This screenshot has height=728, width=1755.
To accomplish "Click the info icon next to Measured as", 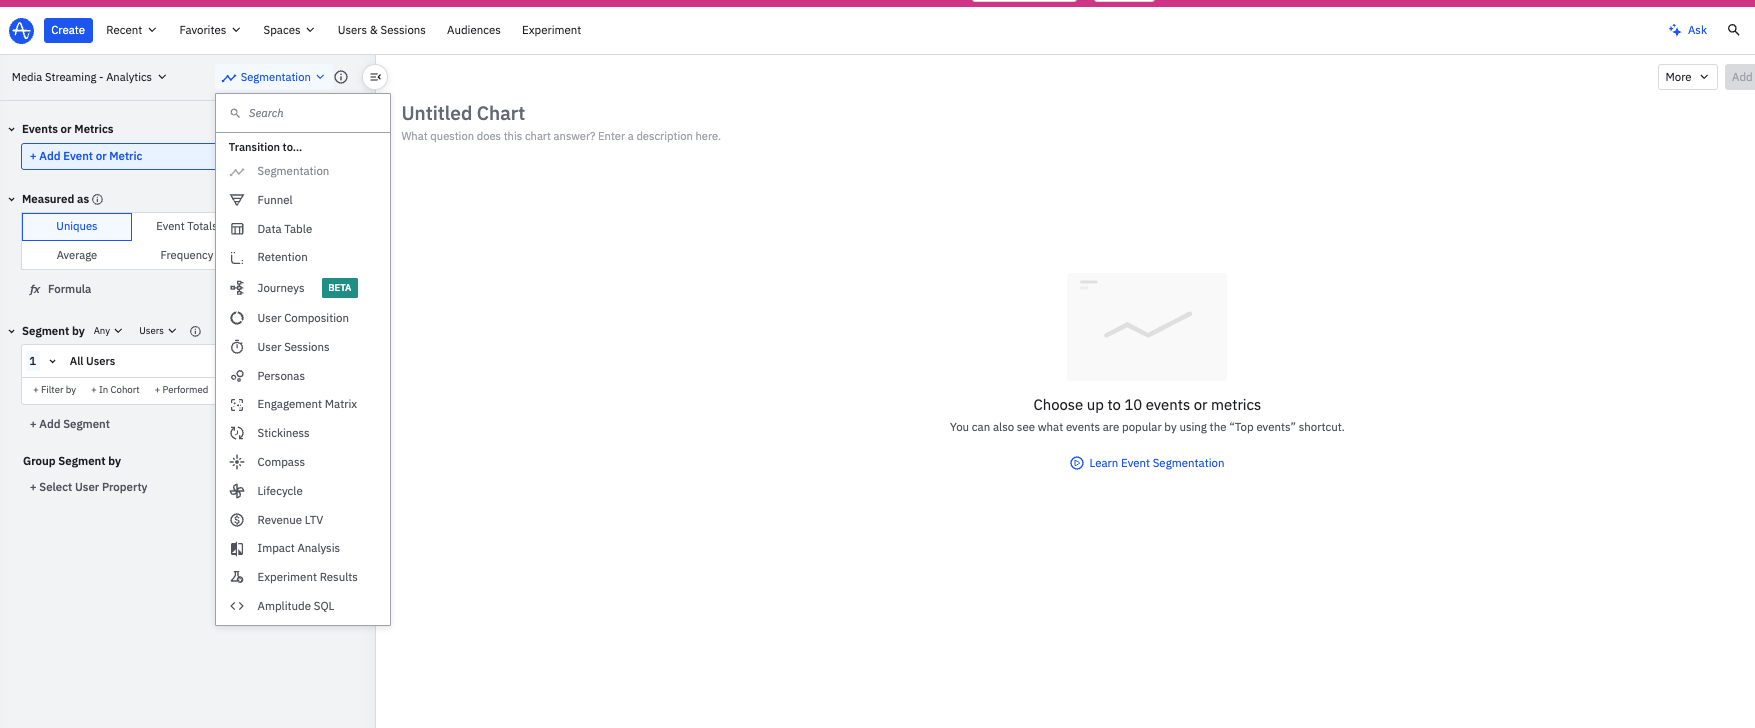I will tap(97, 199).
